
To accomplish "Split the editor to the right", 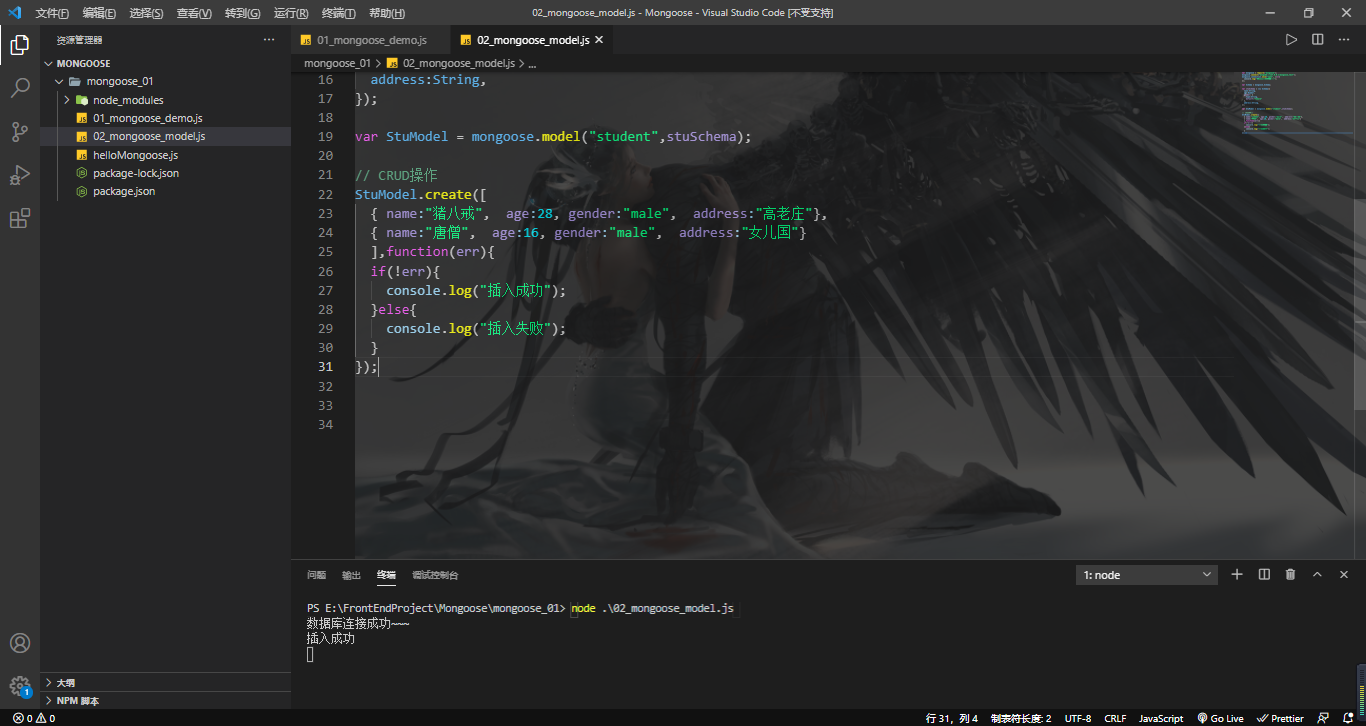I will click(1318, 40).
